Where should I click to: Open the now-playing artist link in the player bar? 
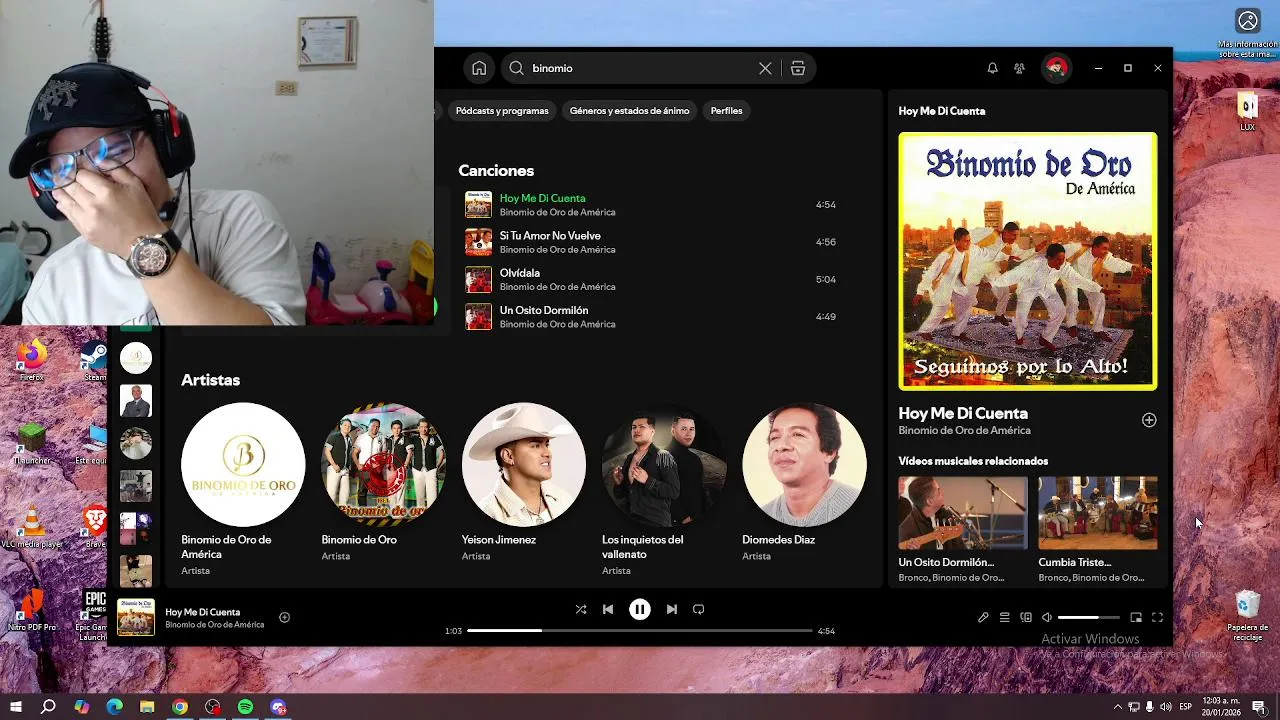(215, 625)
